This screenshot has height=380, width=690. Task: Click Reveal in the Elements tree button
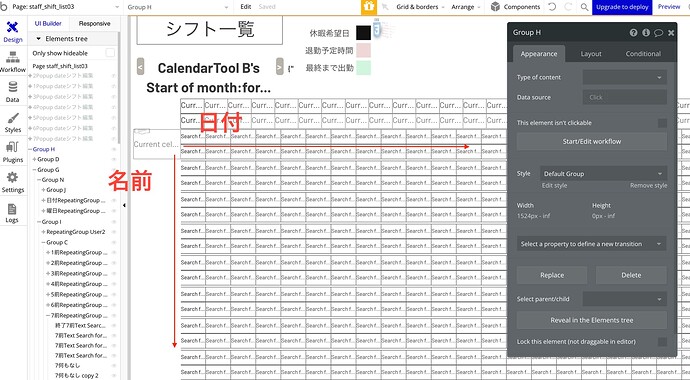[591, 320]
